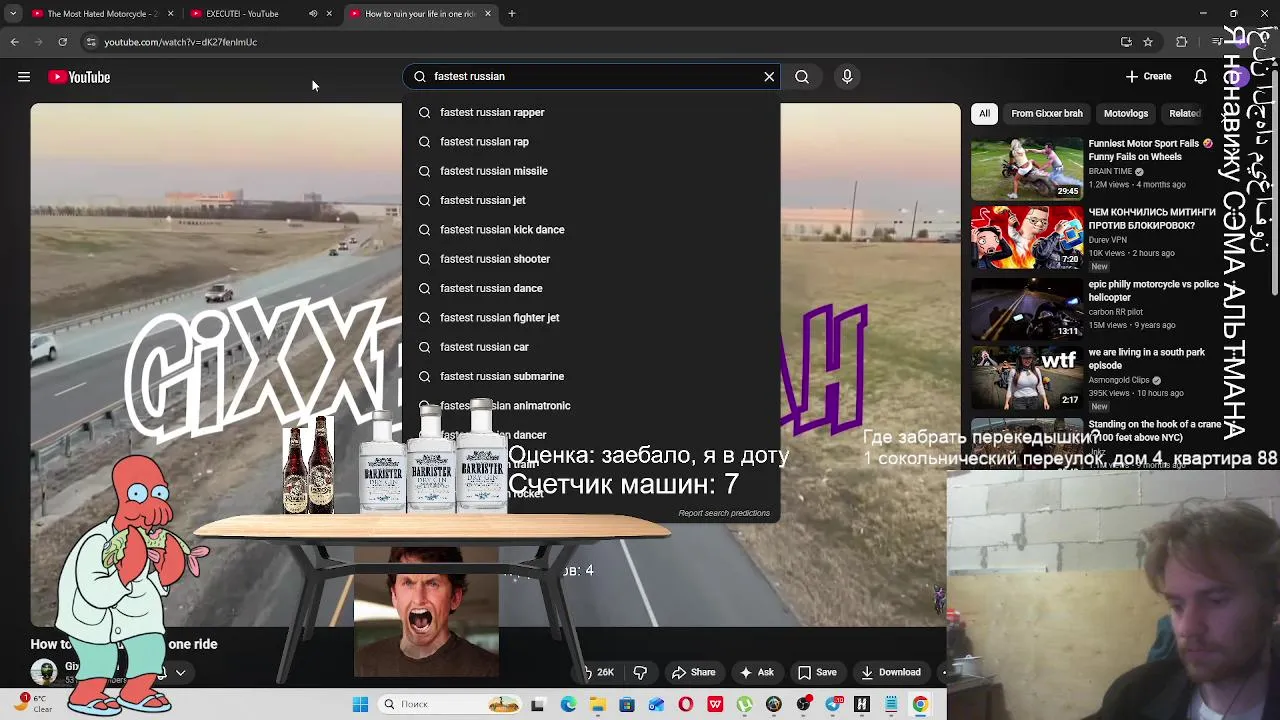Viewport: 1280px width, 720px height.
Task: Switch to EXECUTE! - YouTube tab
Action: (x=242, y=14)
